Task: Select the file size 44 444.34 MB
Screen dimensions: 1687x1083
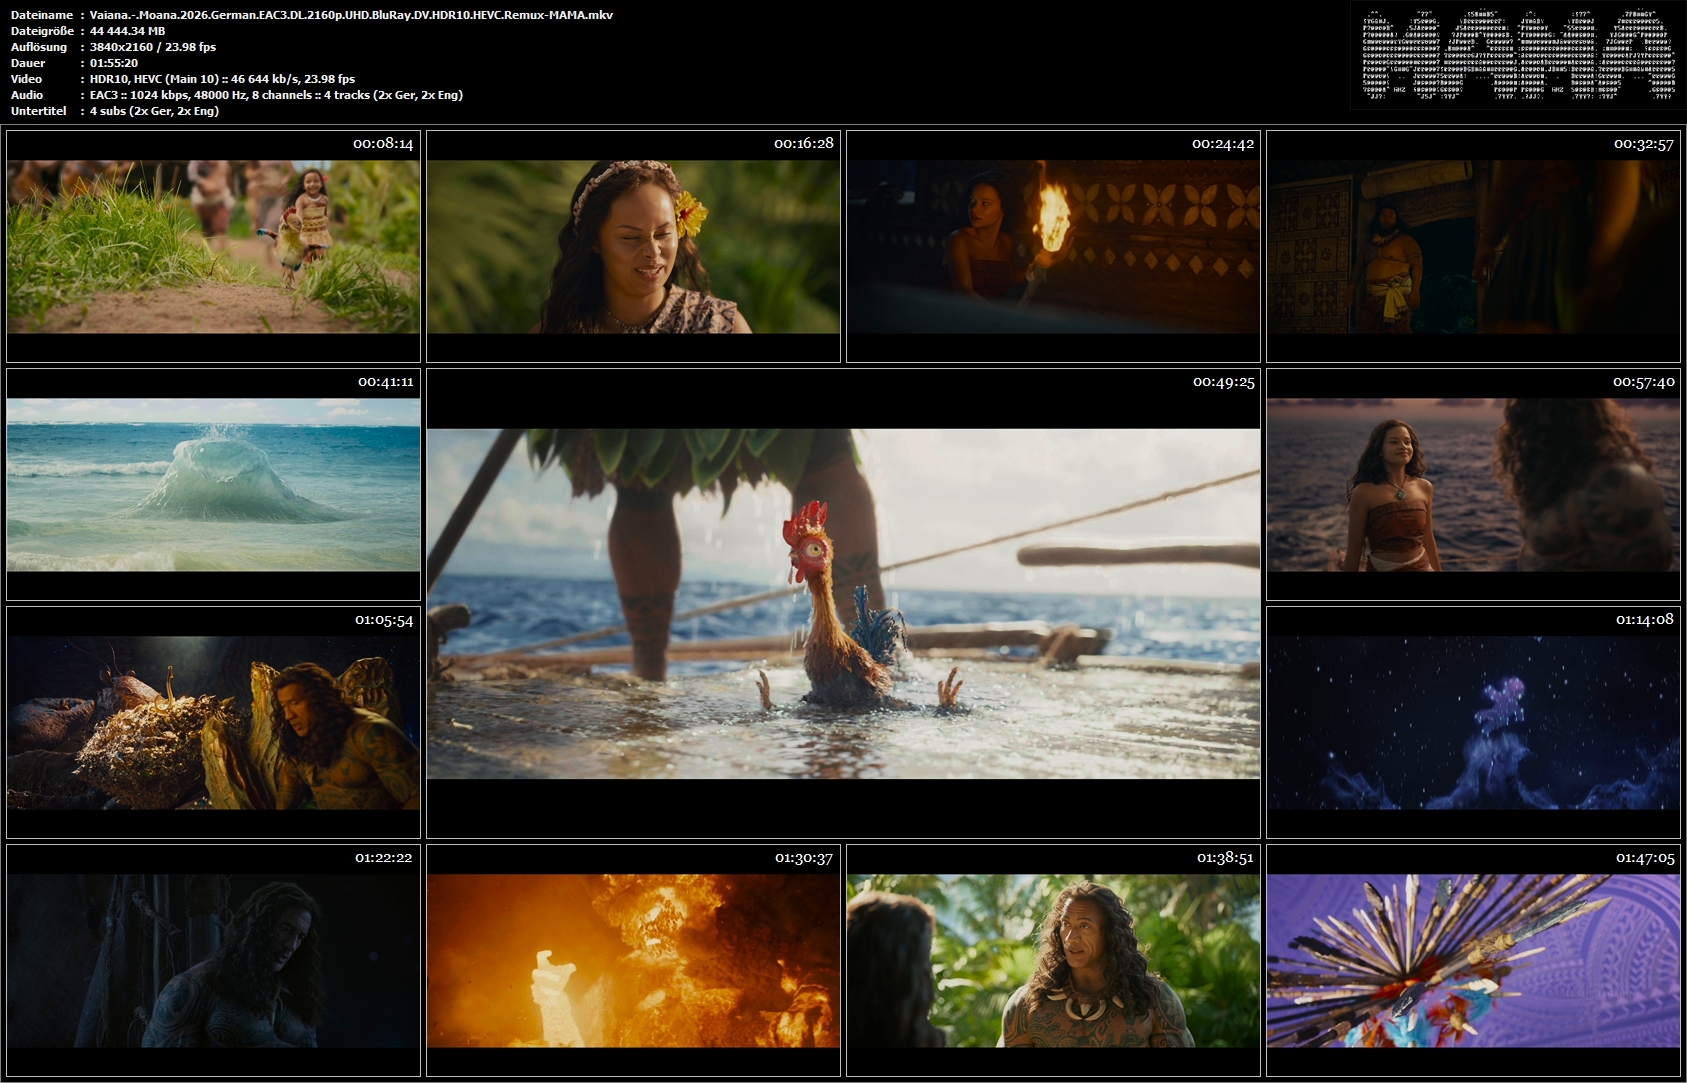Action: [127, 31]
